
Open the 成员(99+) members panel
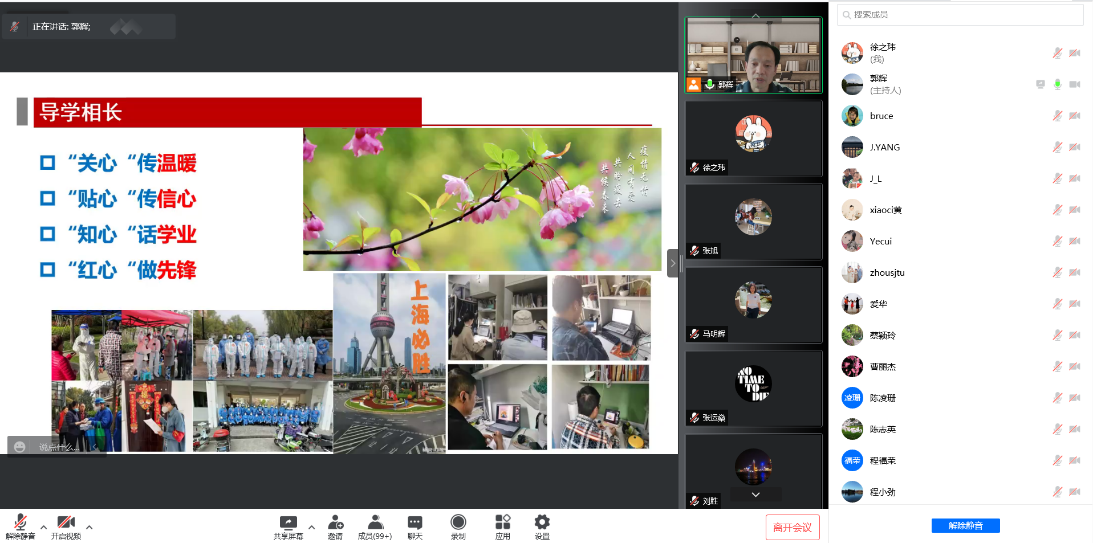point(375,524)
